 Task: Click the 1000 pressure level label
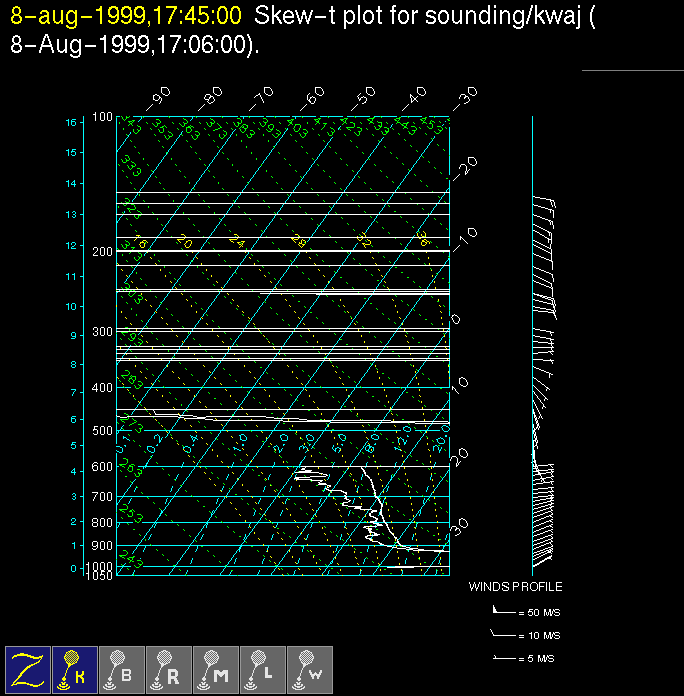pyautogui.click(x=101, y=566)
